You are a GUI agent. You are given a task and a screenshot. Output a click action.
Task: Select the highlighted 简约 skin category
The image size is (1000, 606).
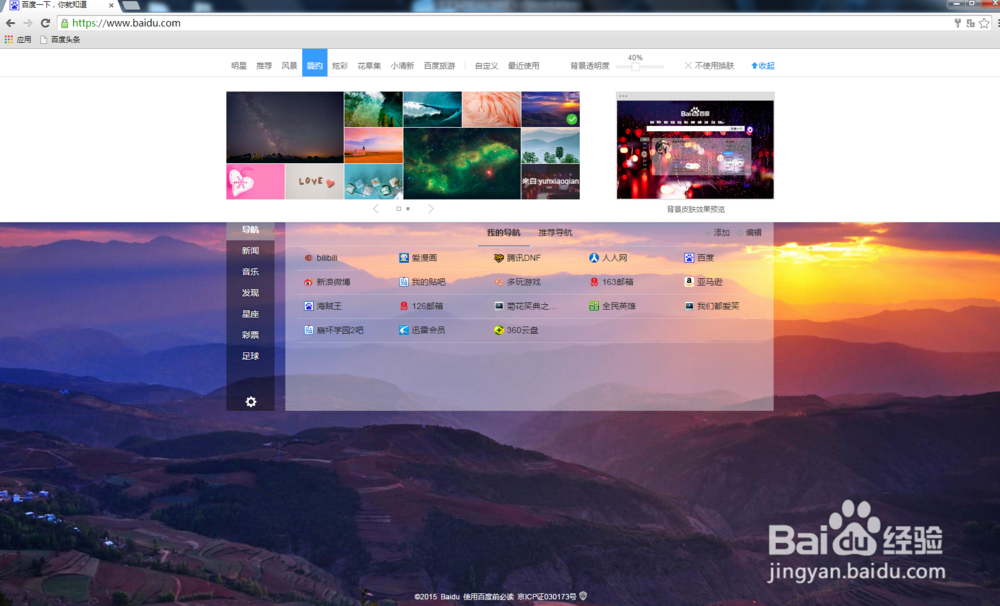tap(315, 63)
